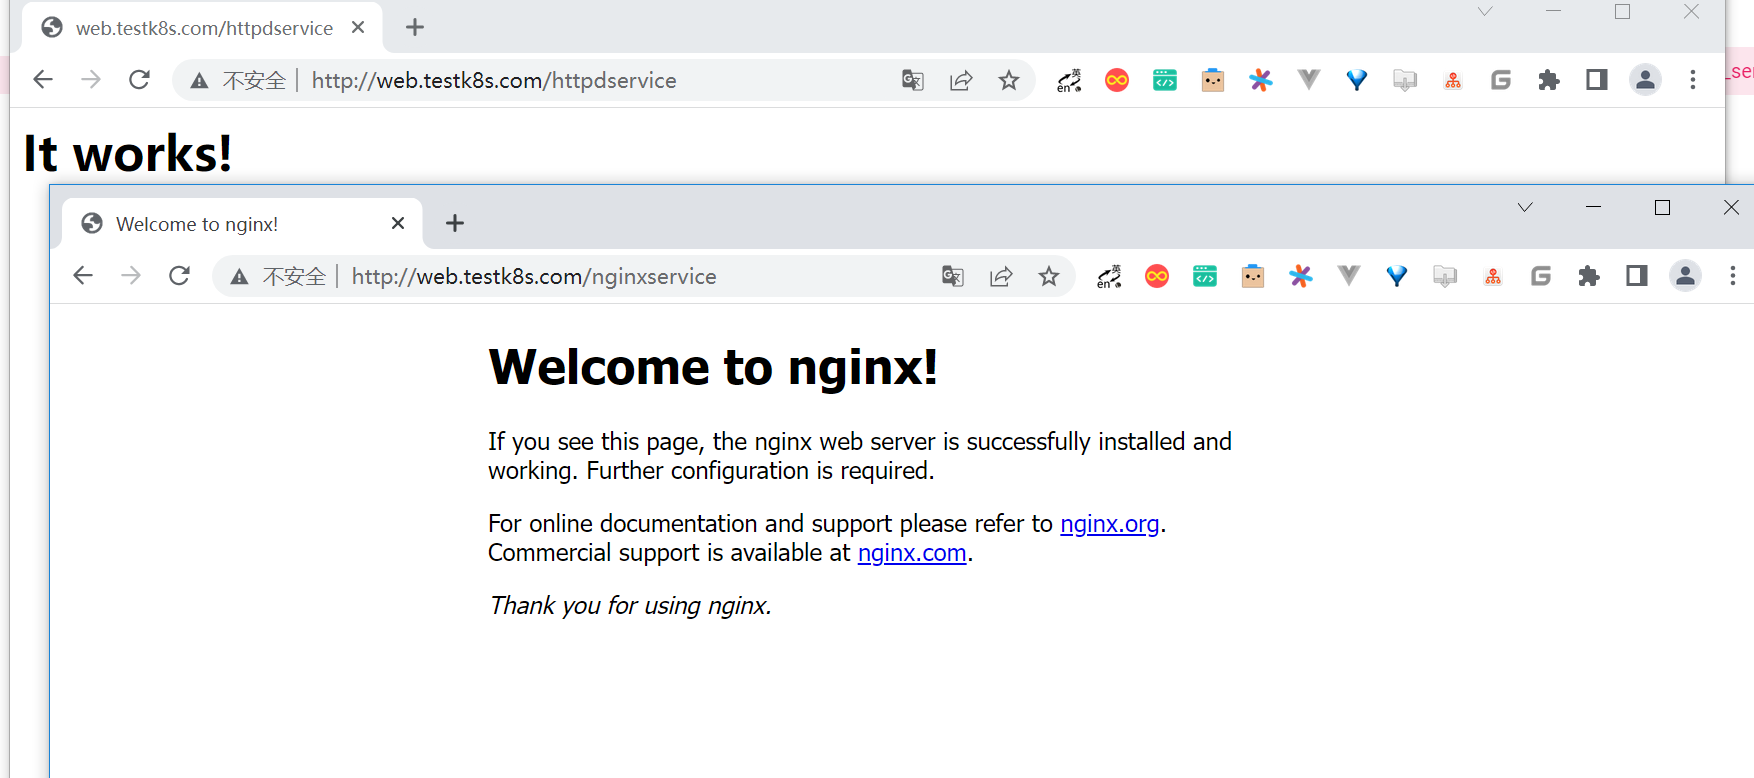Open the blue Y extension in httpd window
Screen dimensions: 1754x778
(1357, 81)
